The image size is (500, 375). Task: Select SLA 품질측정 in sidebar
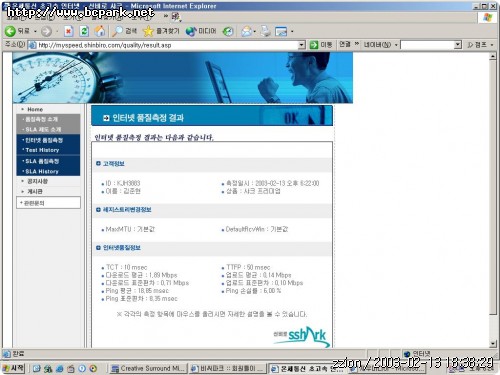tap(42, 161)
